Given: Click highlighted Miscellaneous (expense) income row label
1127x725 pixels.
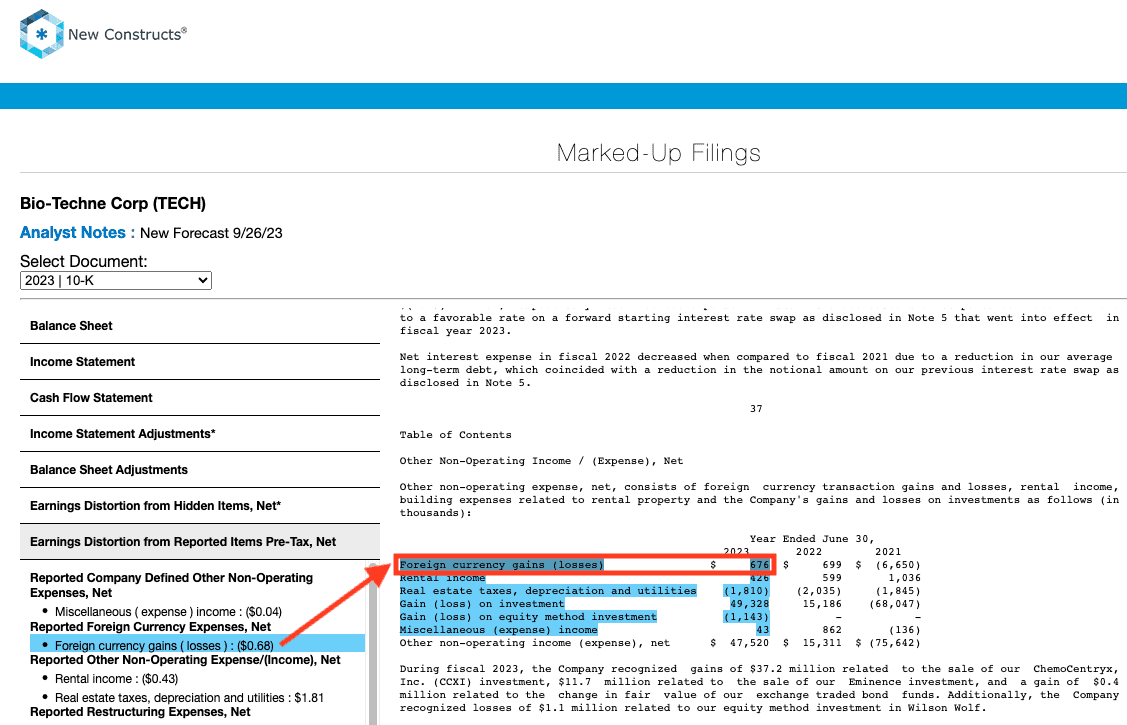Looking at the screenshot, I should tap(498, 629).
